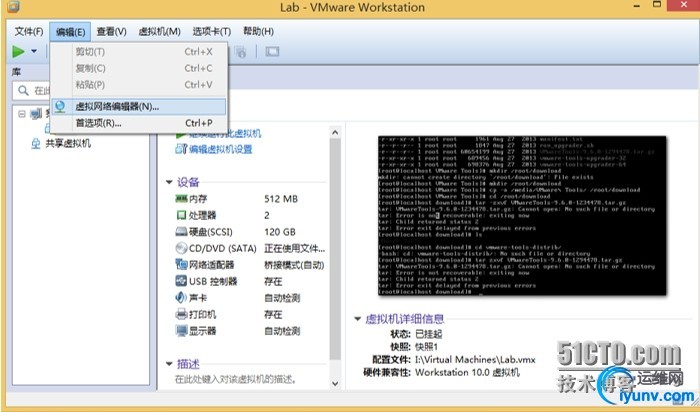Click the scroll up arrow of summary pane

tap(335, 133)
